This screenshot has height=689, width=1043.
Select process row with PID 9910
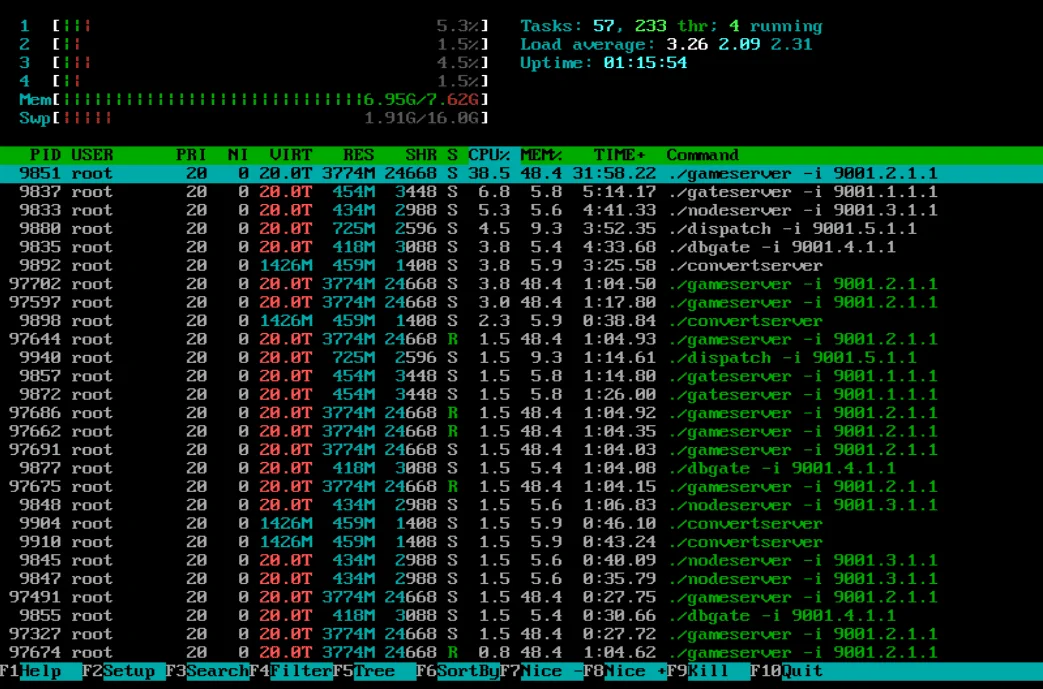pos(522,542)
